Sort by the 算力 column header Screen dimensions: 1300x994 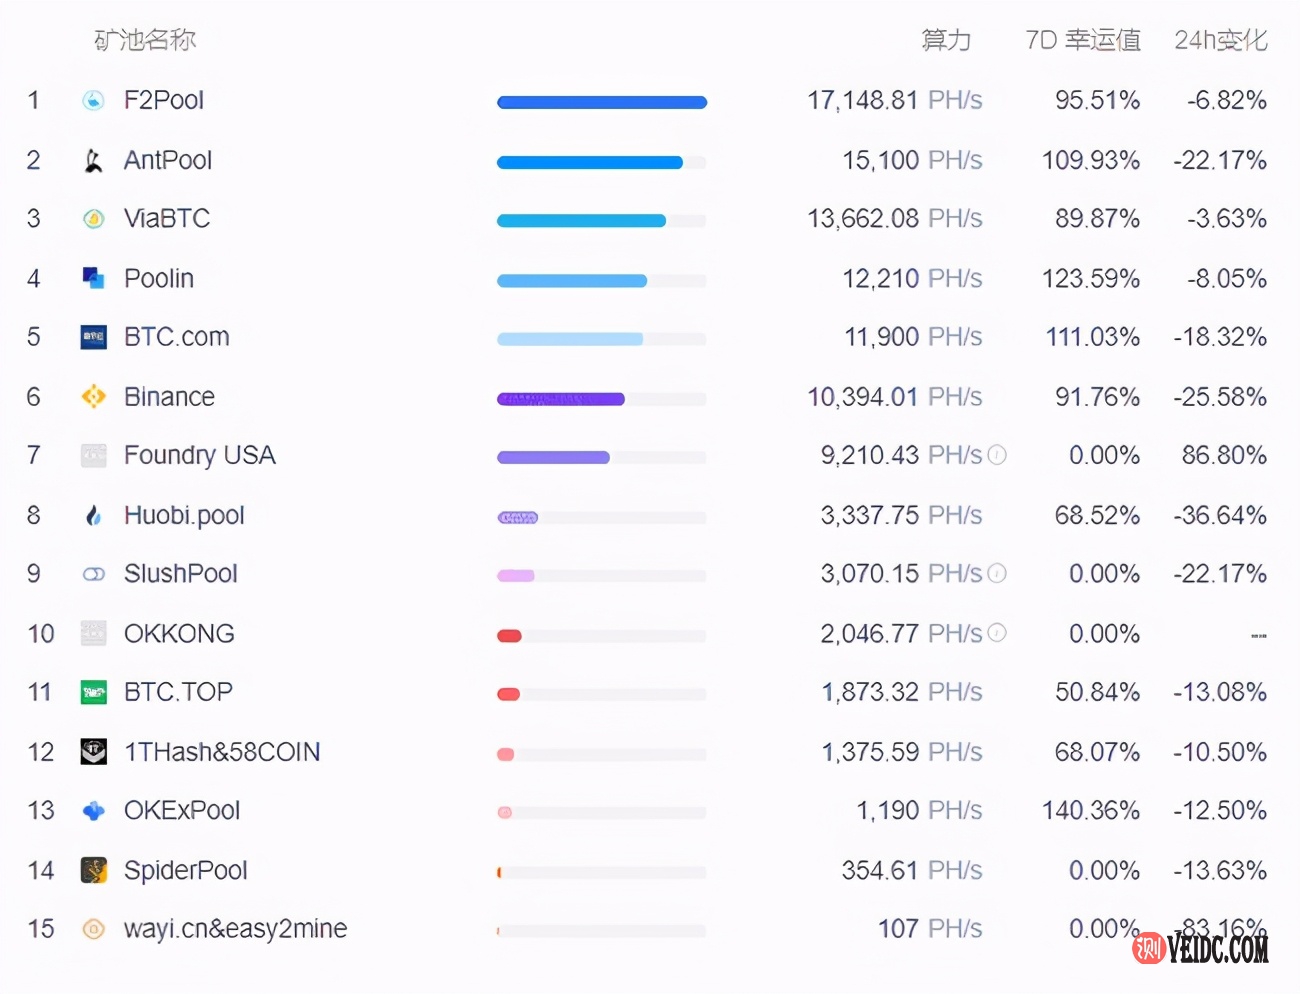(945, 40)
